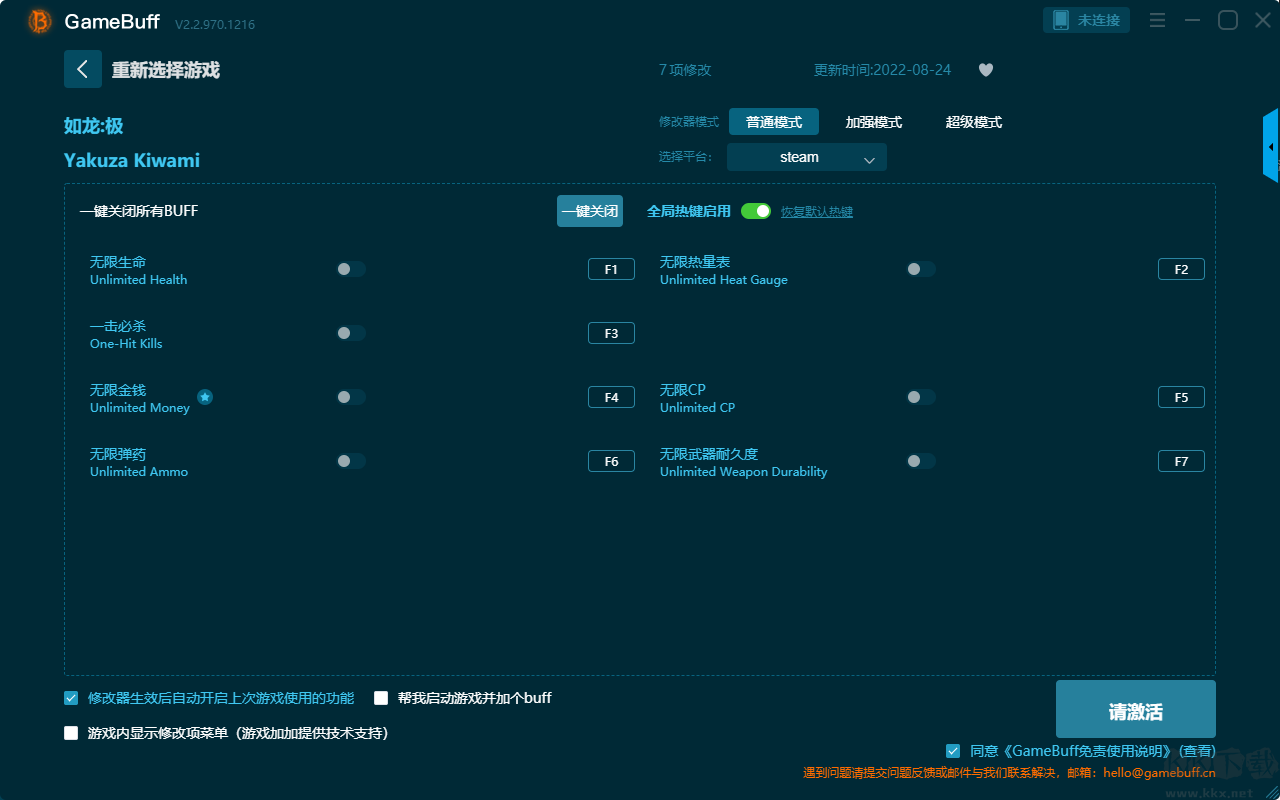
Task: Click 未连接 connection button
Action: (1087, 20)
